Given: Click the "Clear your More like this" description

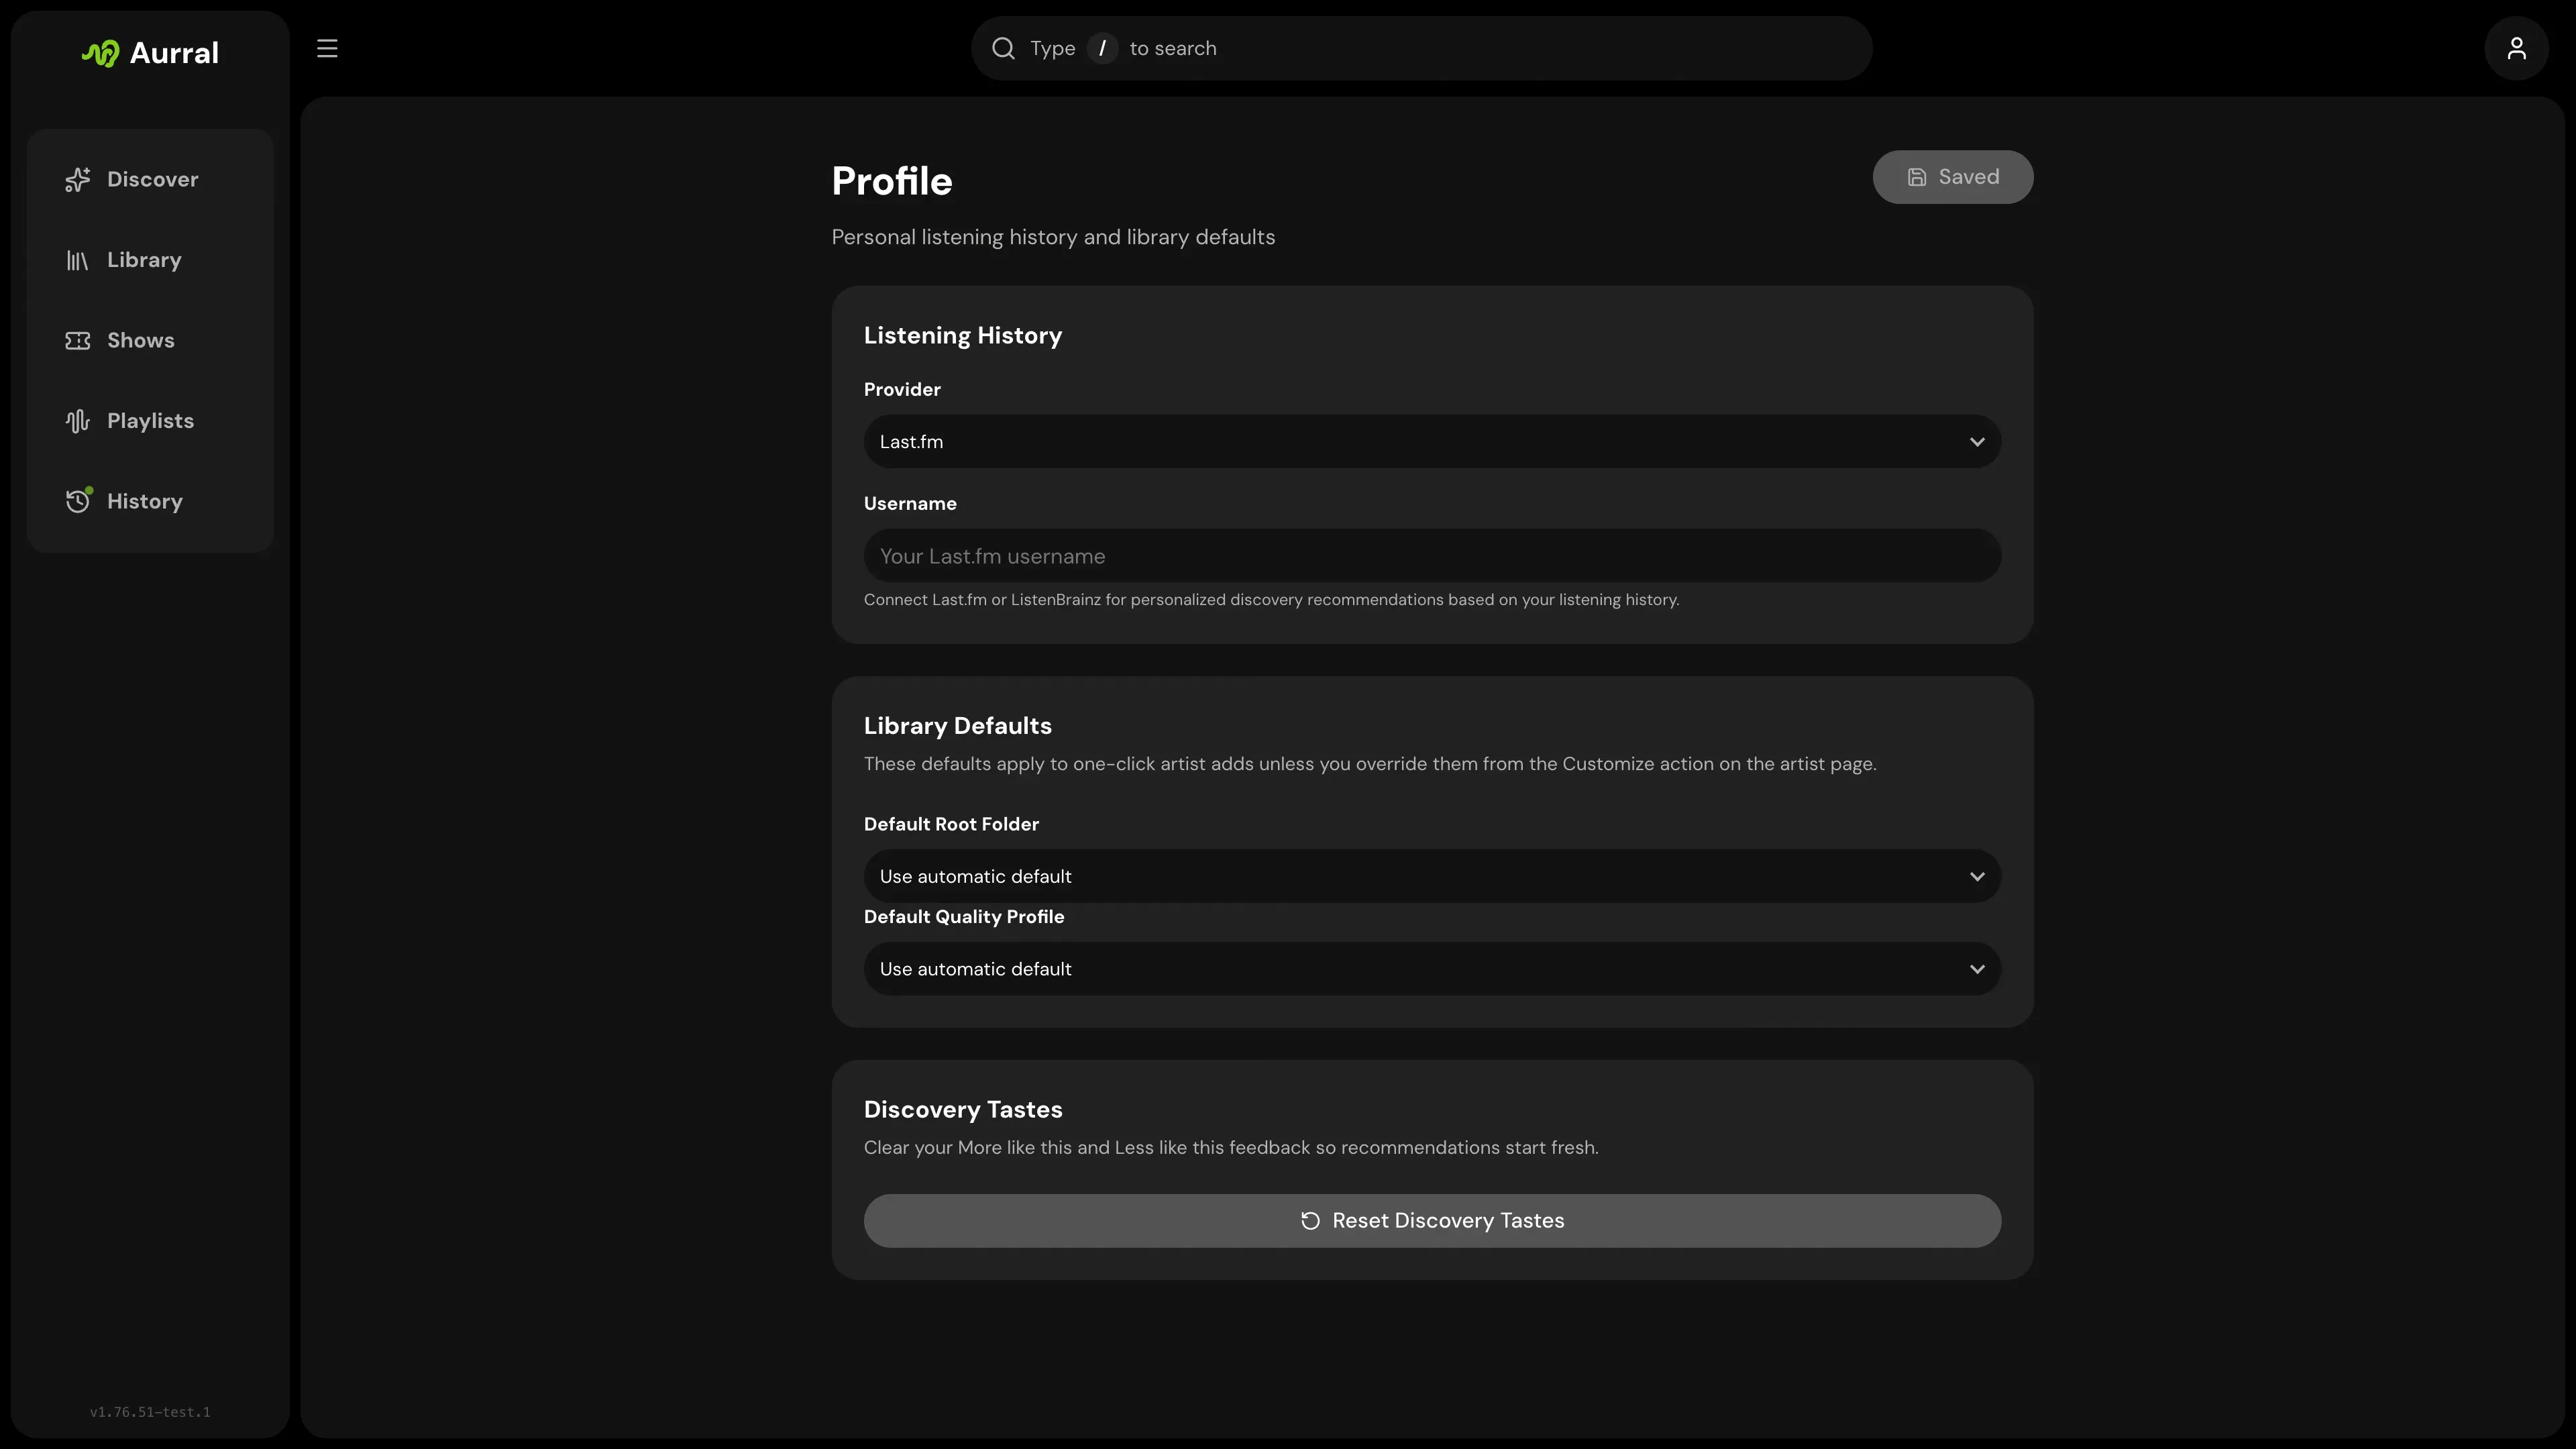Looking at the screenshot, I should click(x=1231, y=1148).
